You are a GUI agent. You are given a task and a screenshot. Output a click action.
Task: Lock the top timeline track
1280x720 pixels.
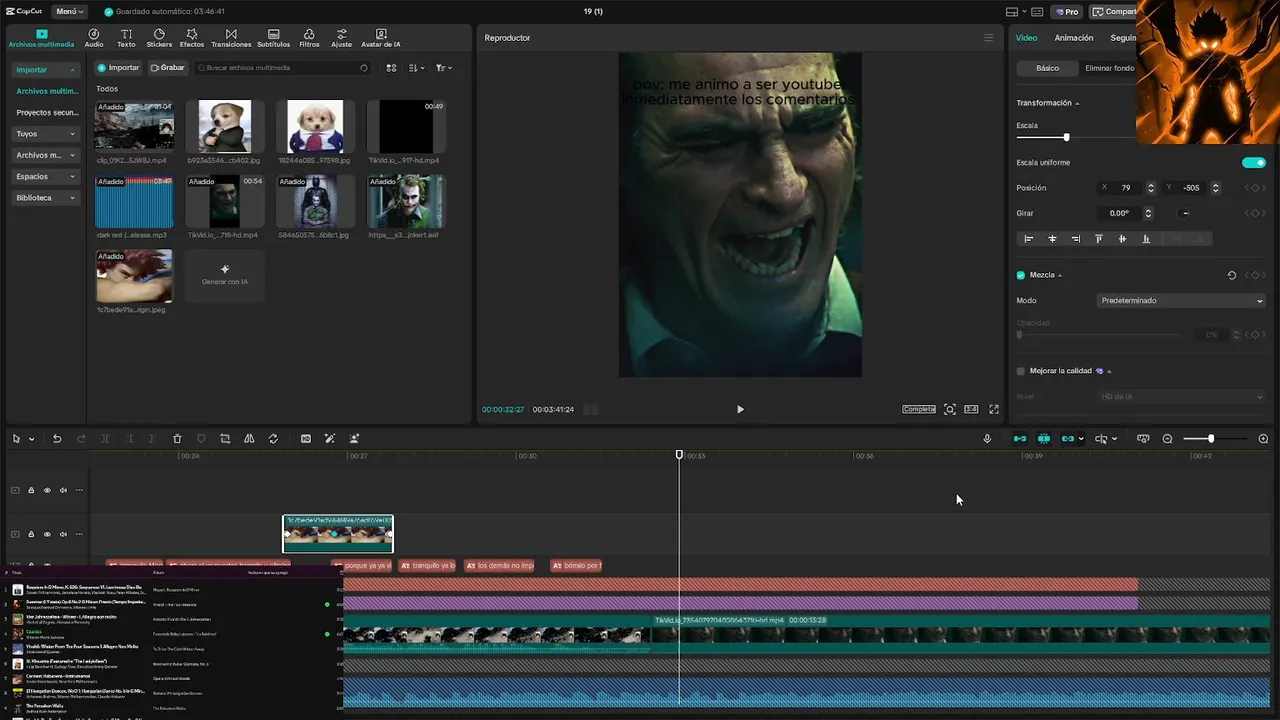coord(30,490)
